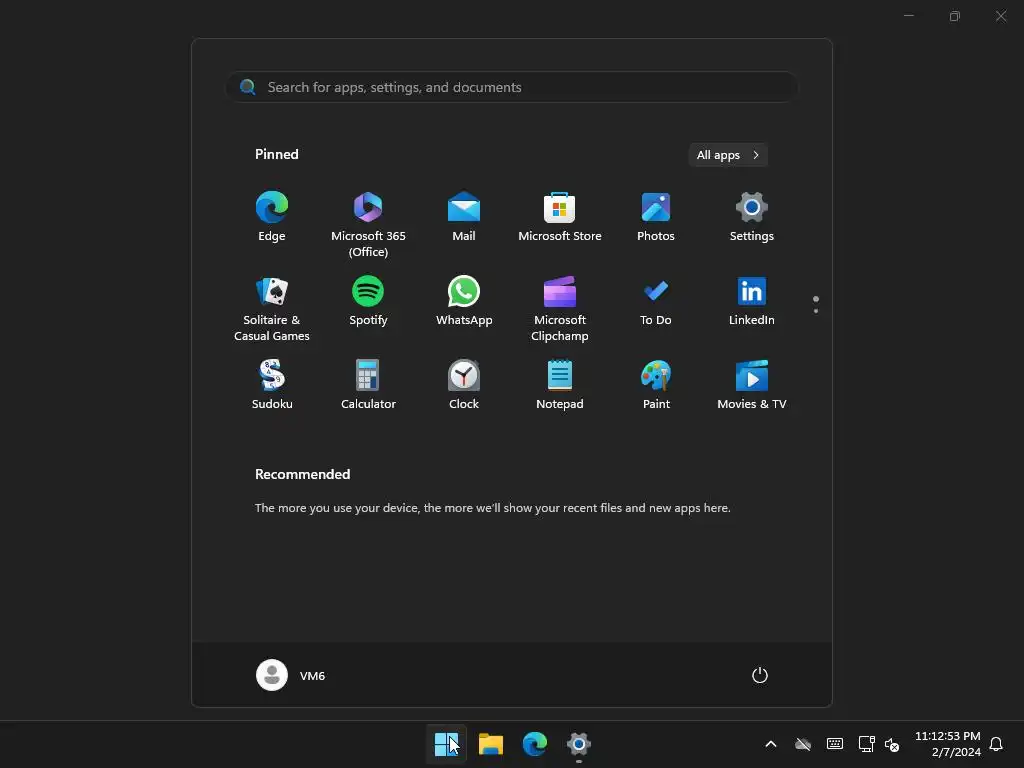This screenshot has width=1024, height=768.
Task: Launch Notepad
Action: pos(560,385)
